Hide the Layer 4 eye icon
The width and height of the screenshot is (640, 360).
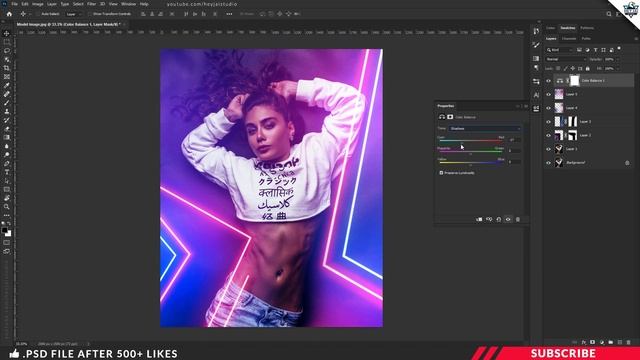click(x=548, y=108)
